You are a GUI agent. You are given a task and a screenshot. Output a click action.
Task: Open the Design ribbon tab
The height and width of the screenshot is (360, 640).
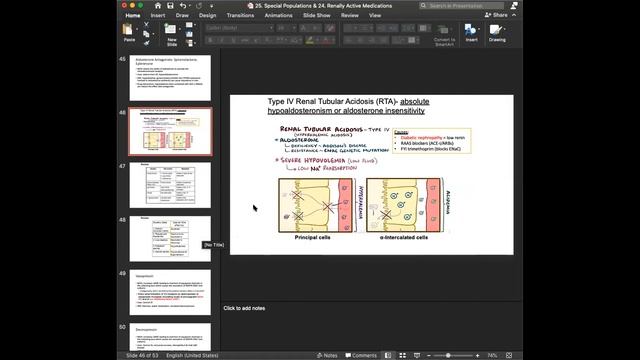207,16
